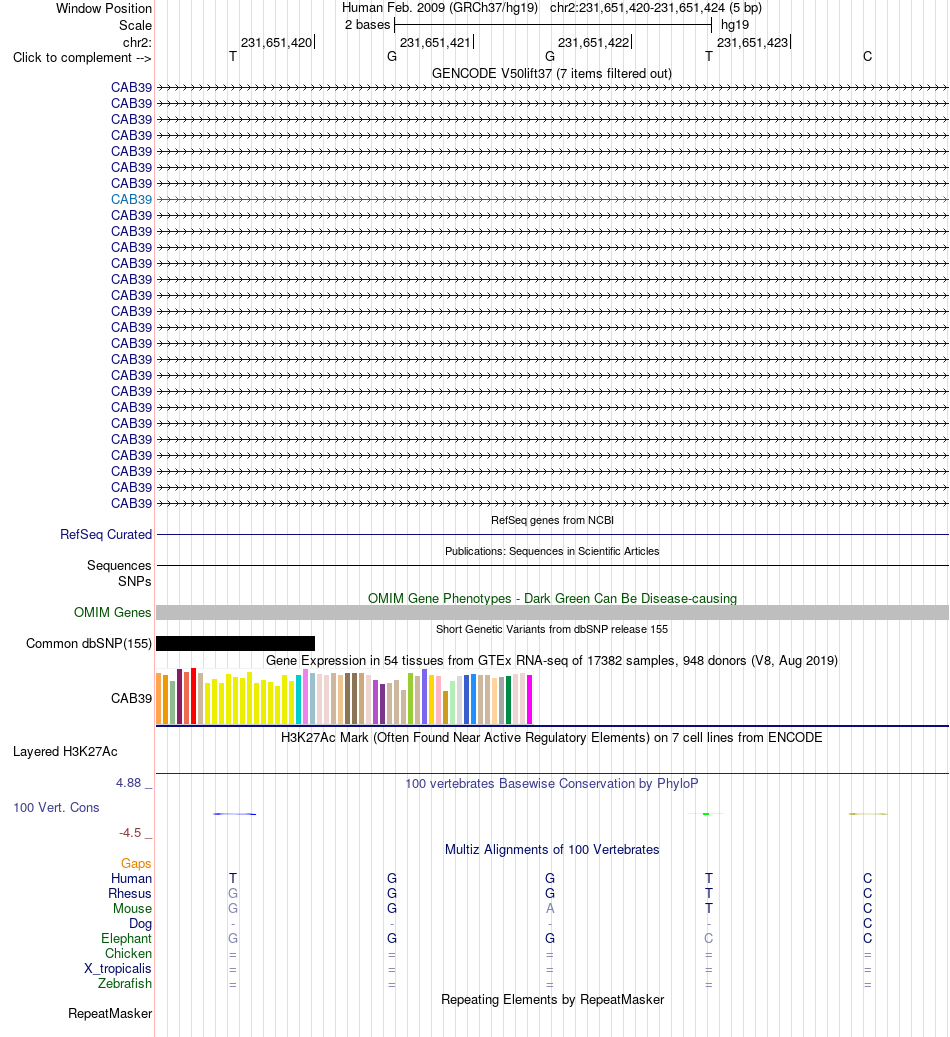
Task: Select the 'Dog' alignment row label
Action: (x=140, y=924)
